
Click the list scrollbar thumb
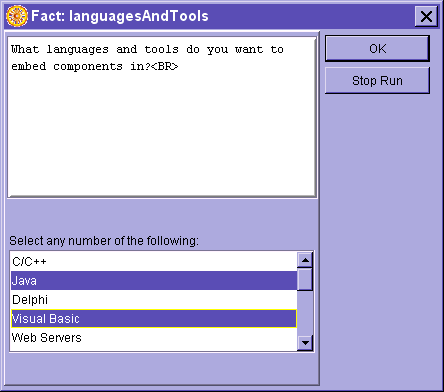305,279
